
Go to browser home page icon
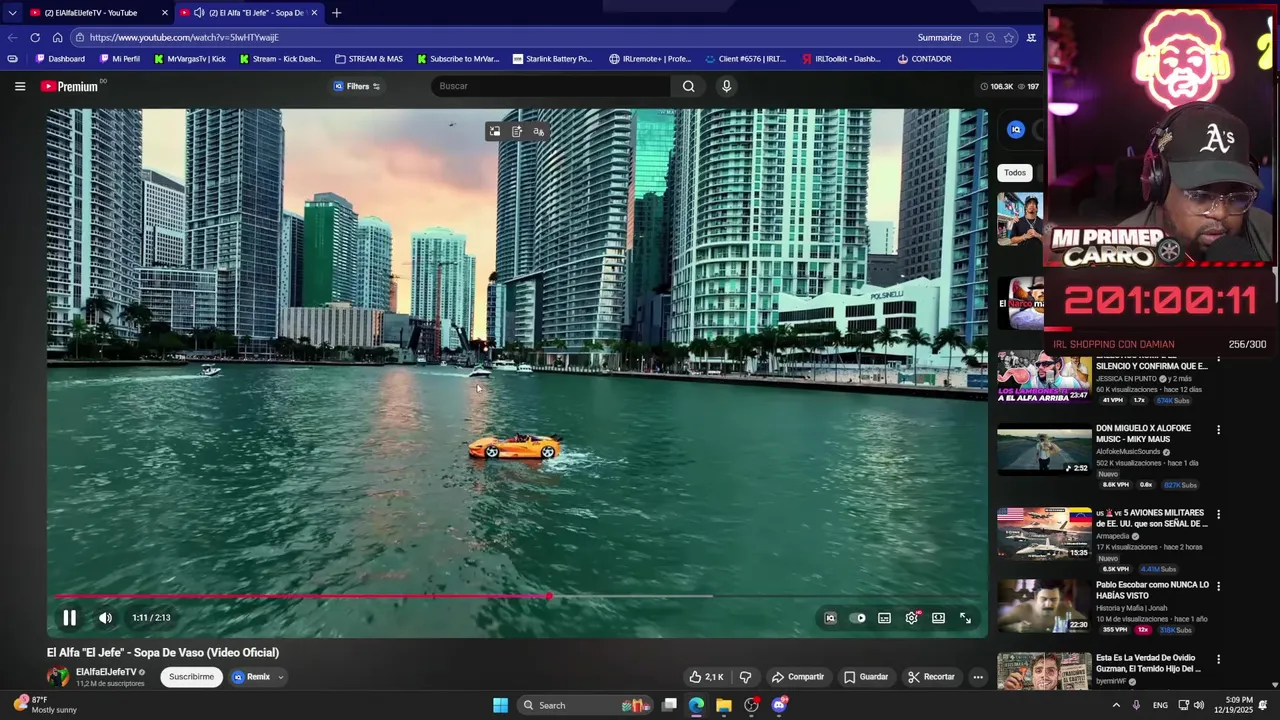(x=58, y=38)
